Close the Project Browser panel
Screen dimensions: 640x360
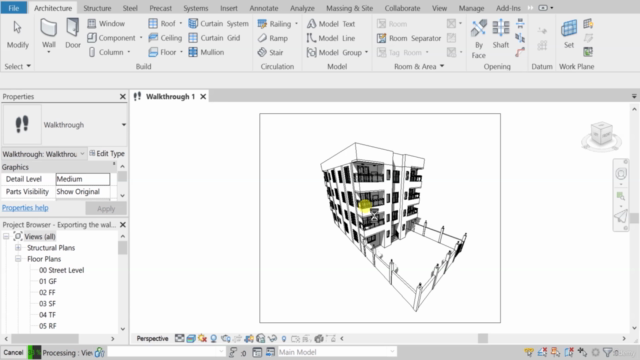pos(122,225)
